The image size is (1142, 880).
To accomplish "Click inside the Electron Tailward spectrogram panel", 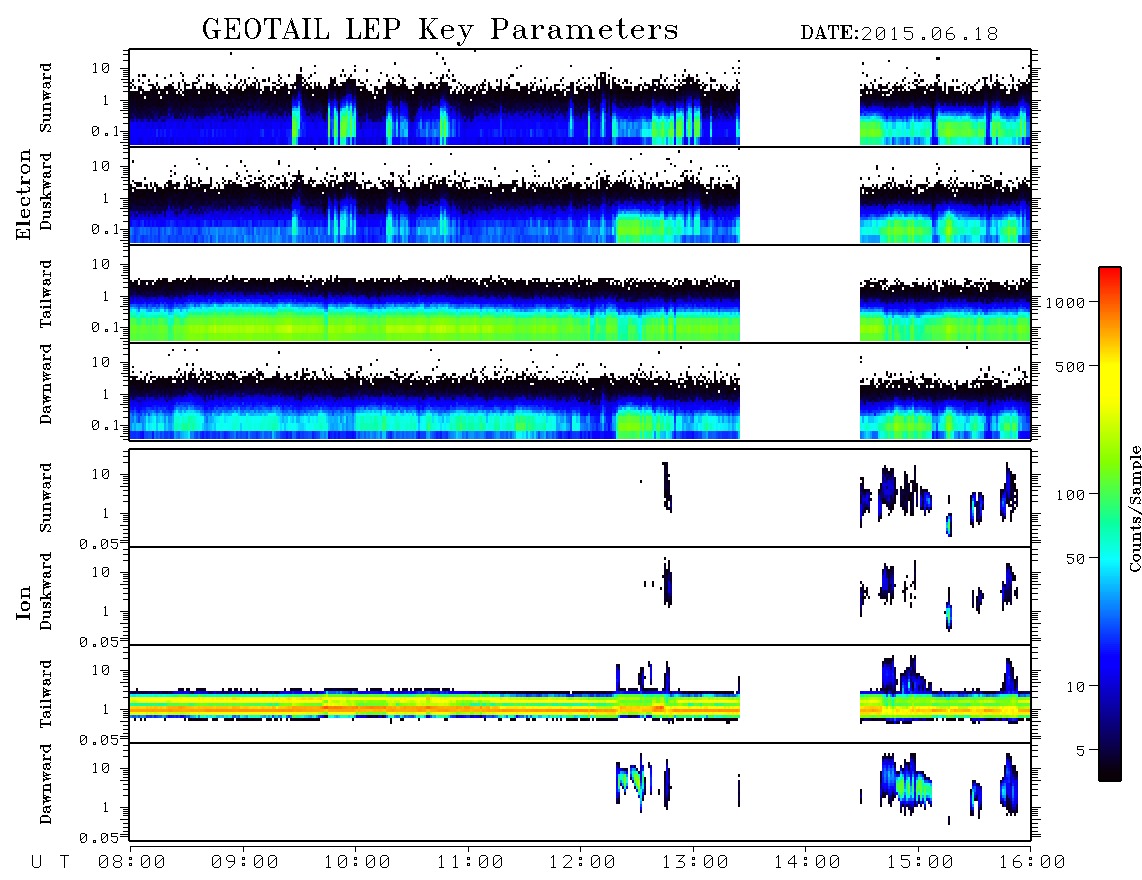I will pyautogui.click(x=580, y=294).
